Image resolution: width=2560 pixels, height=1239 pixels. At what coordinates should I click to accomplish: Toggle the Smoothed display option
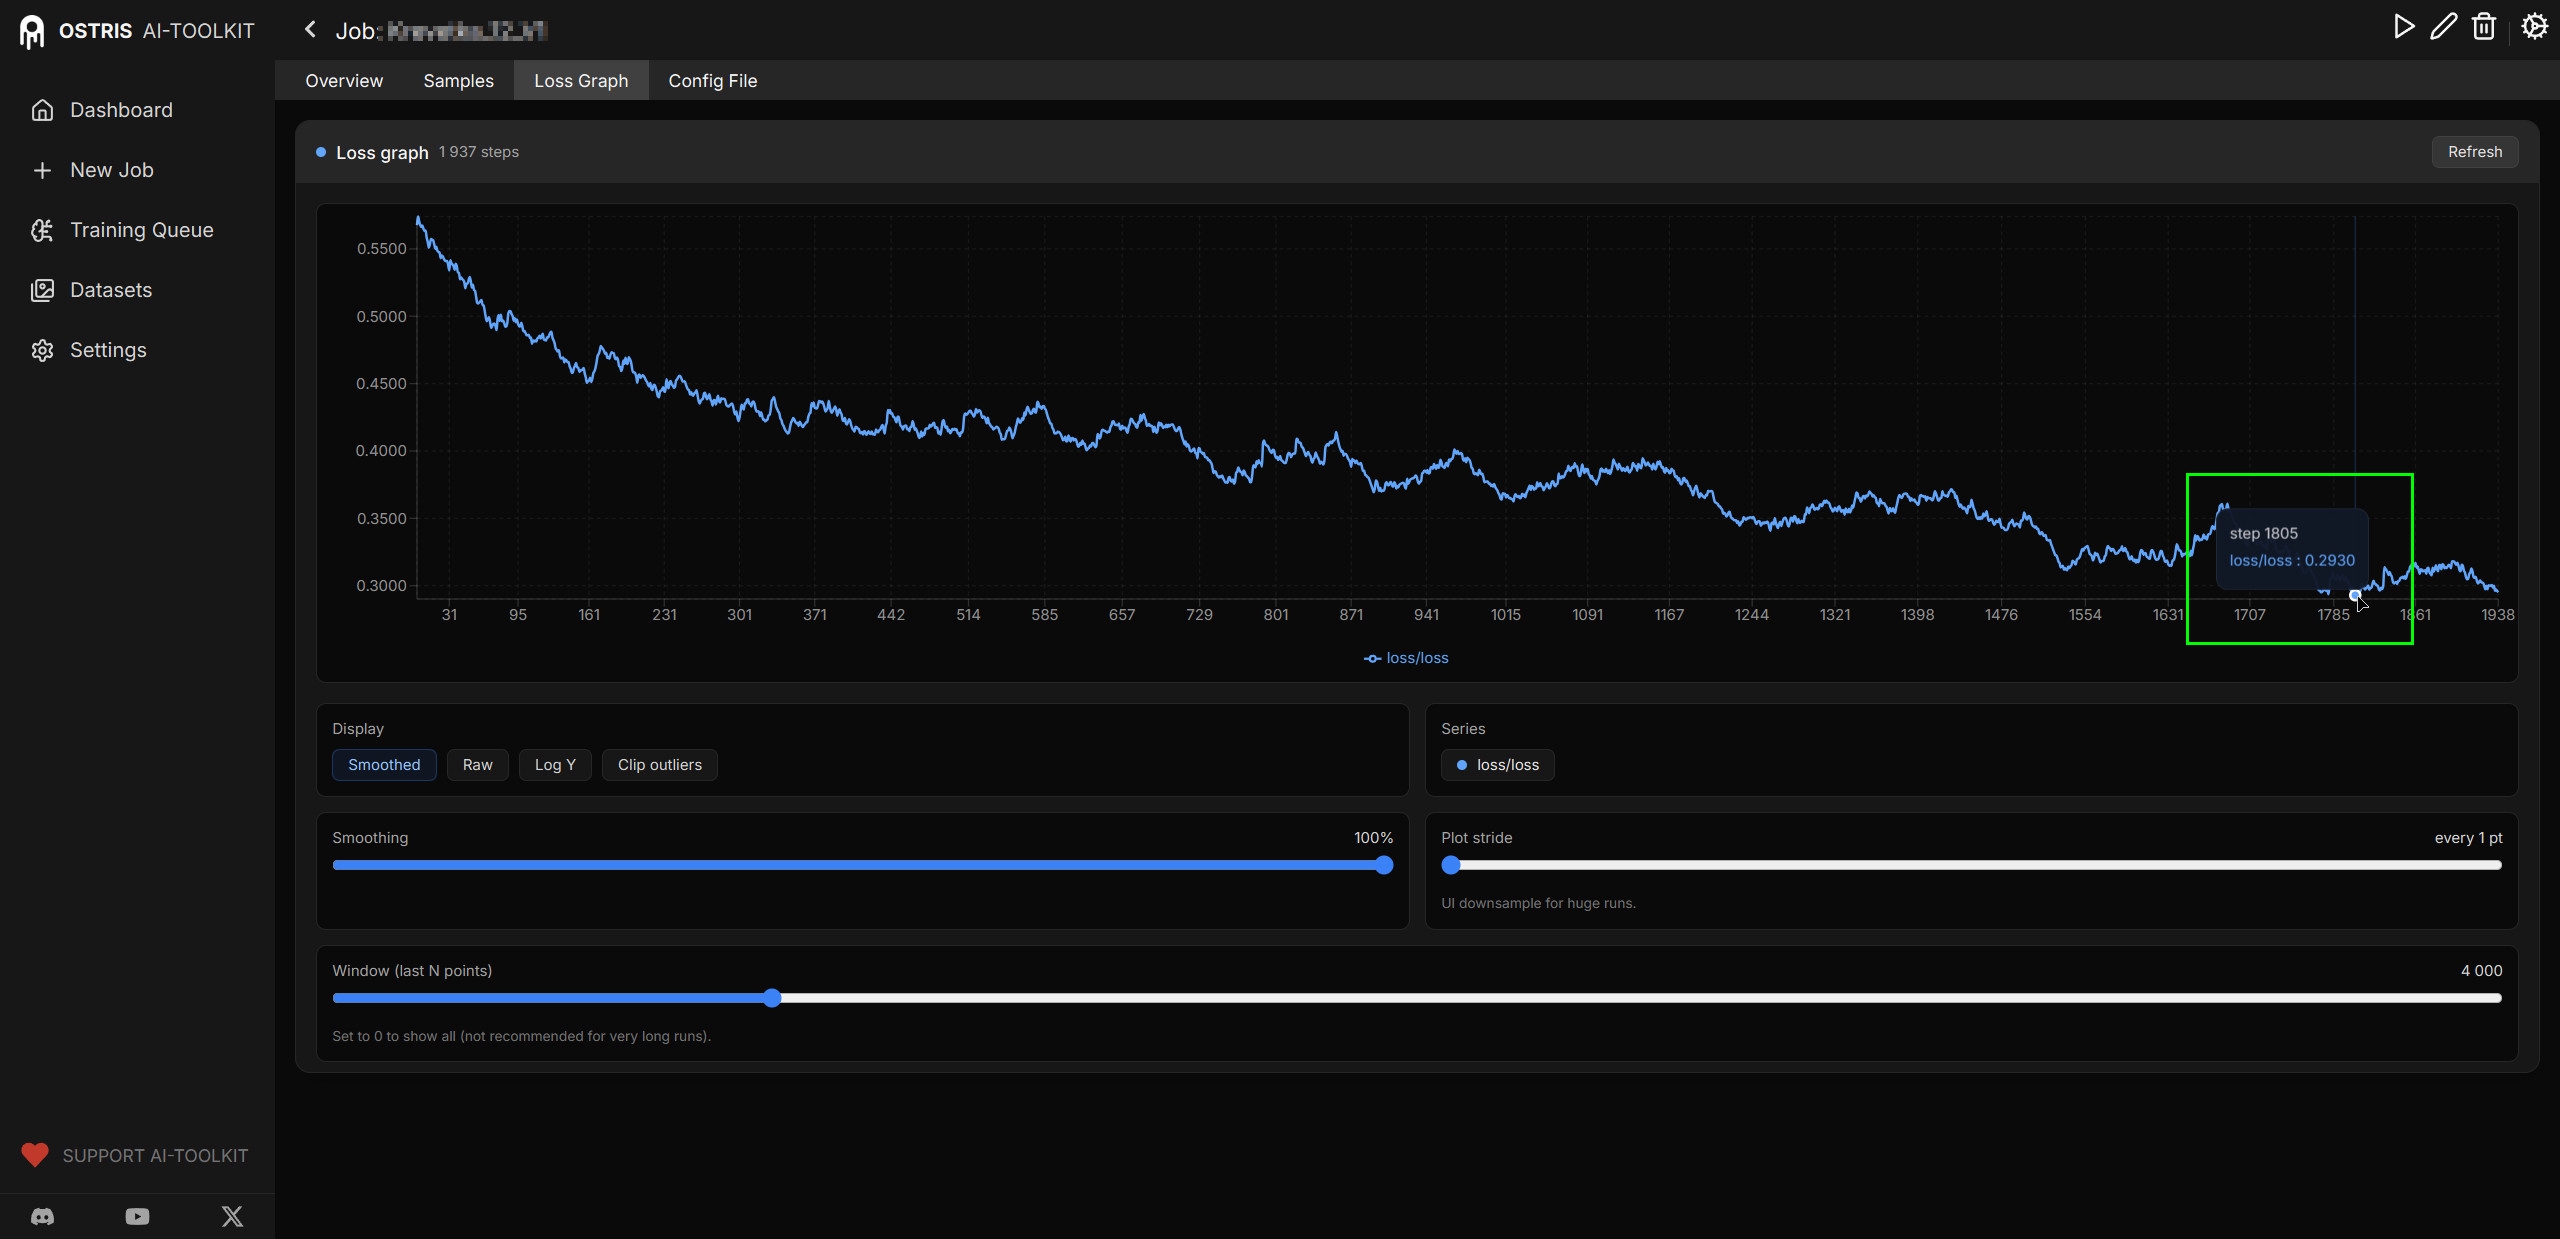384,765
